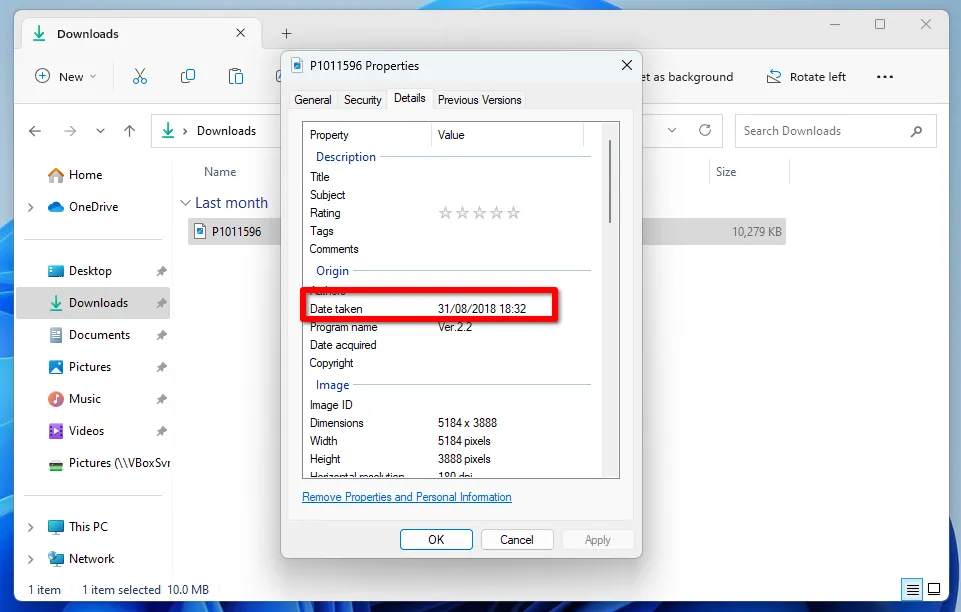This screenshot has height=612, width=961.
Task: Rotate left the selected photo
Action: point(806,76)
